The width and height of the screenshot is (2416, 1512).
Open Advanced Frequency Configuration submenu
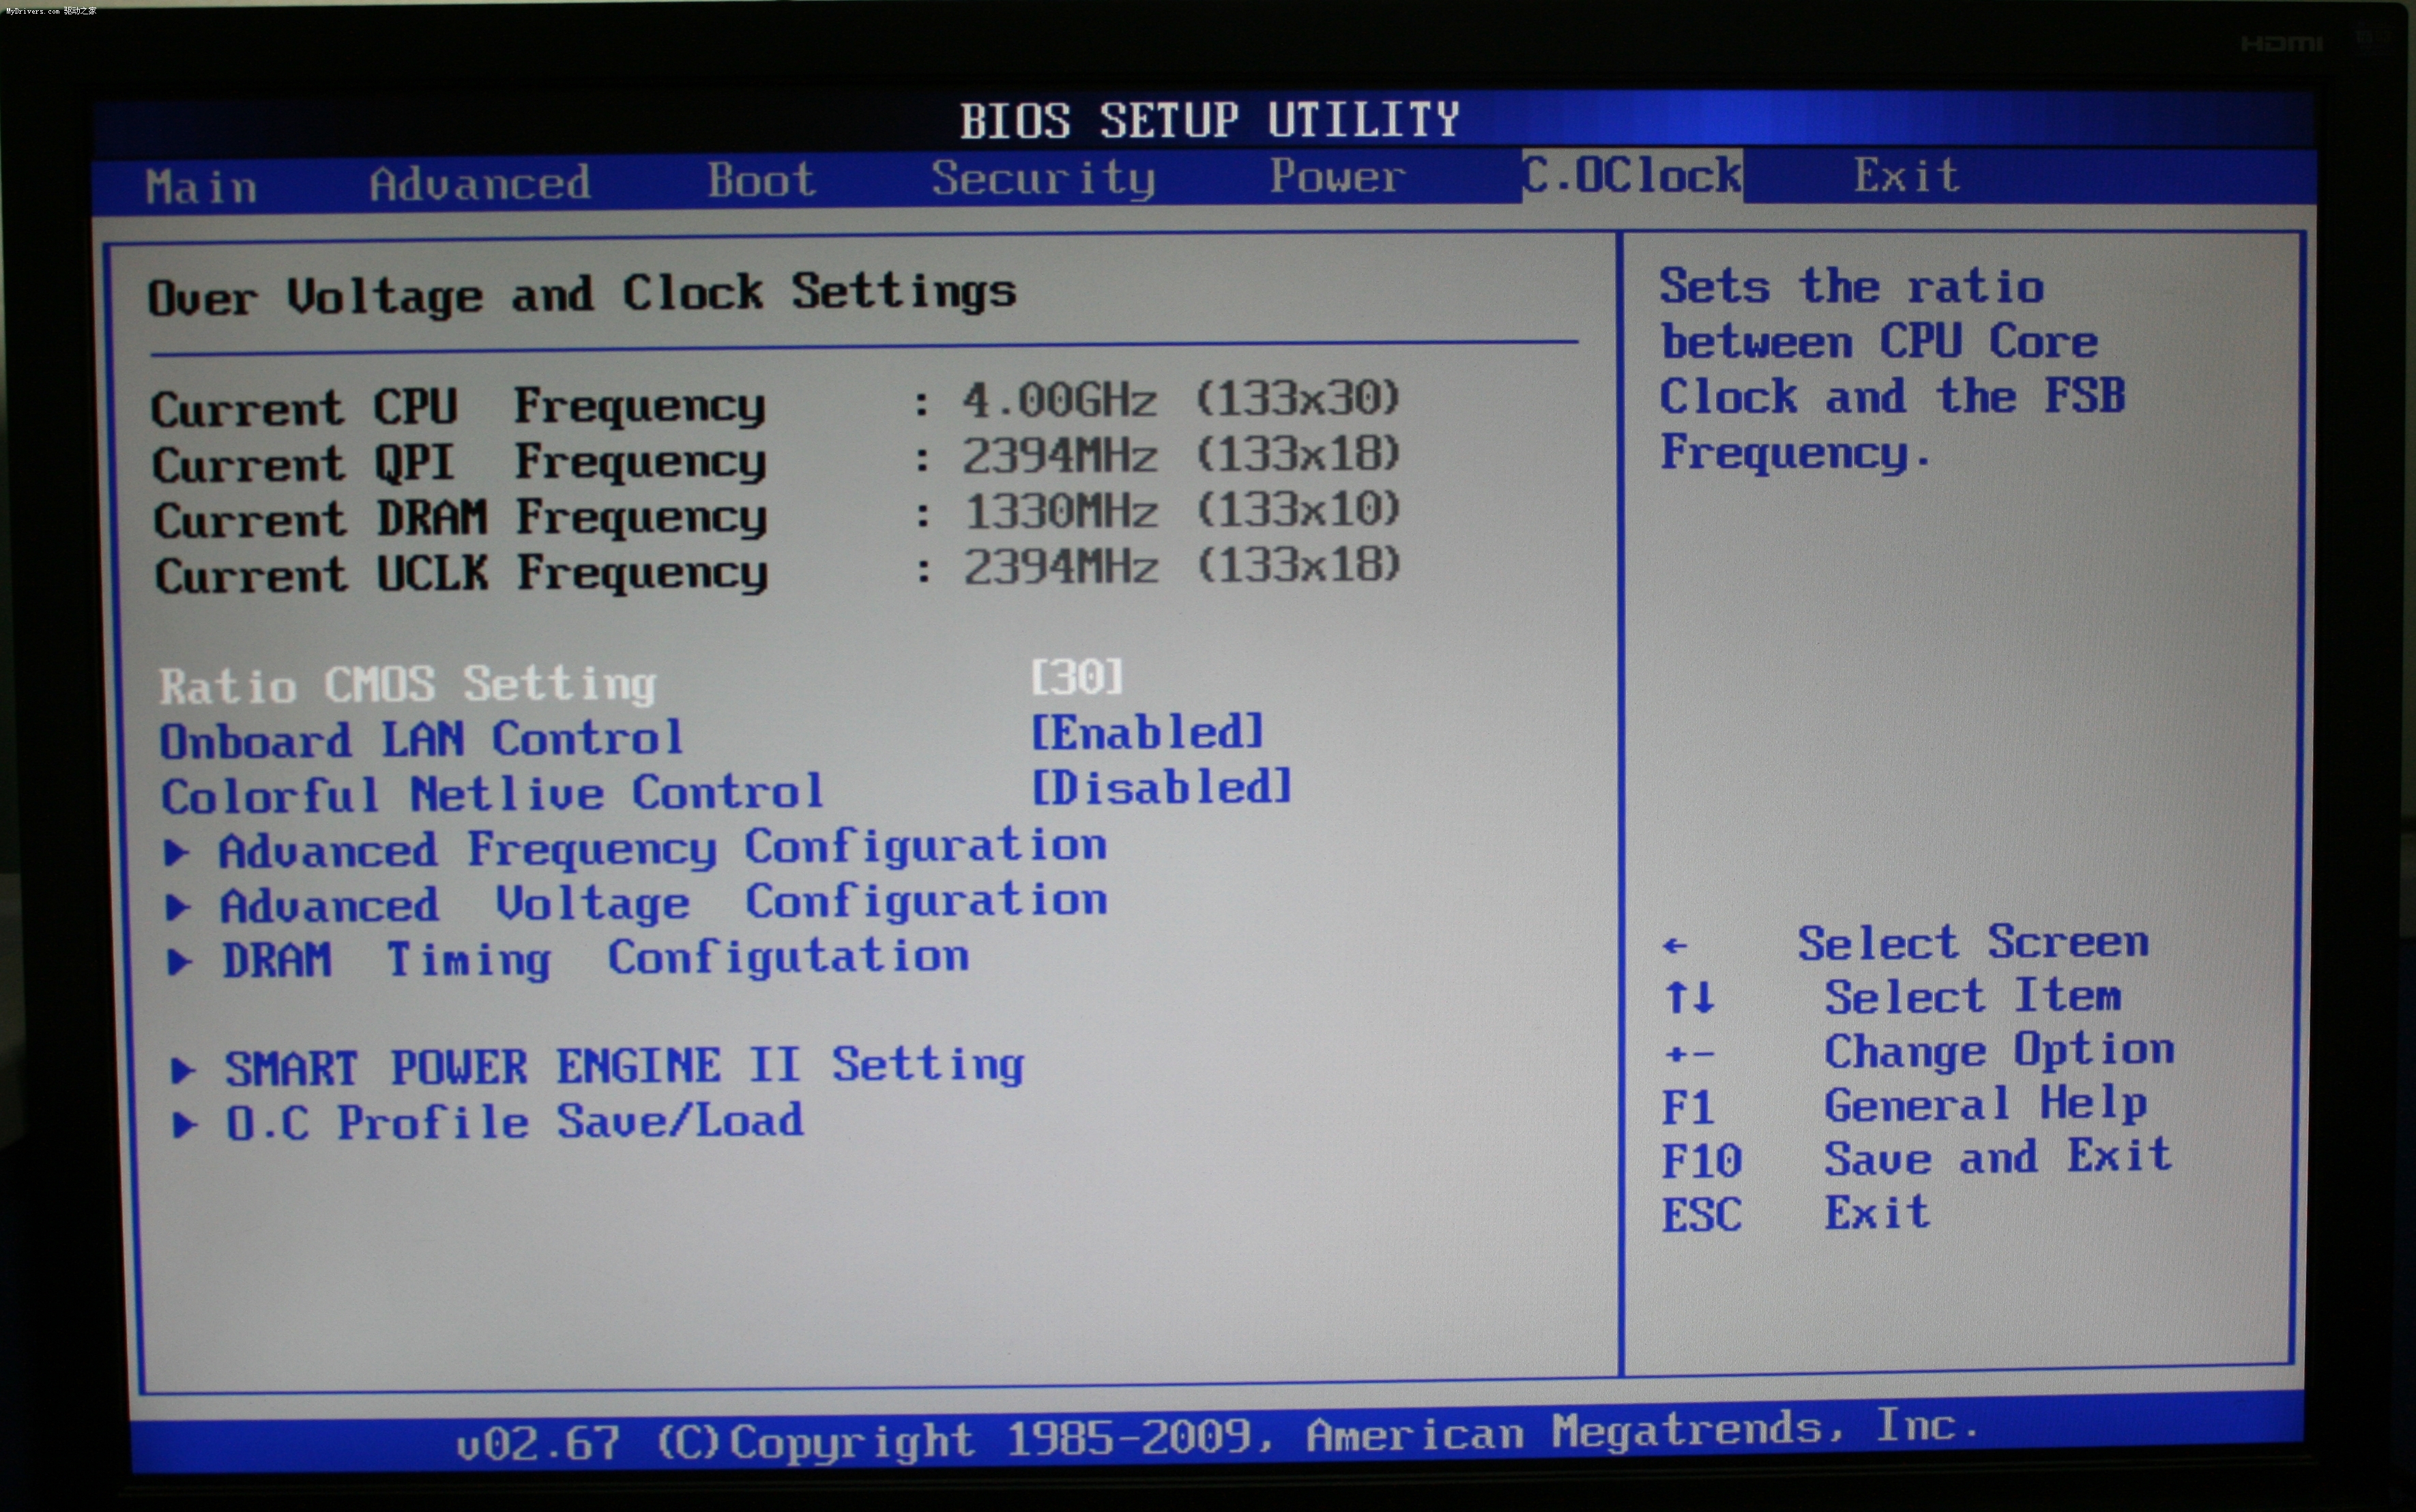[662, 849]
